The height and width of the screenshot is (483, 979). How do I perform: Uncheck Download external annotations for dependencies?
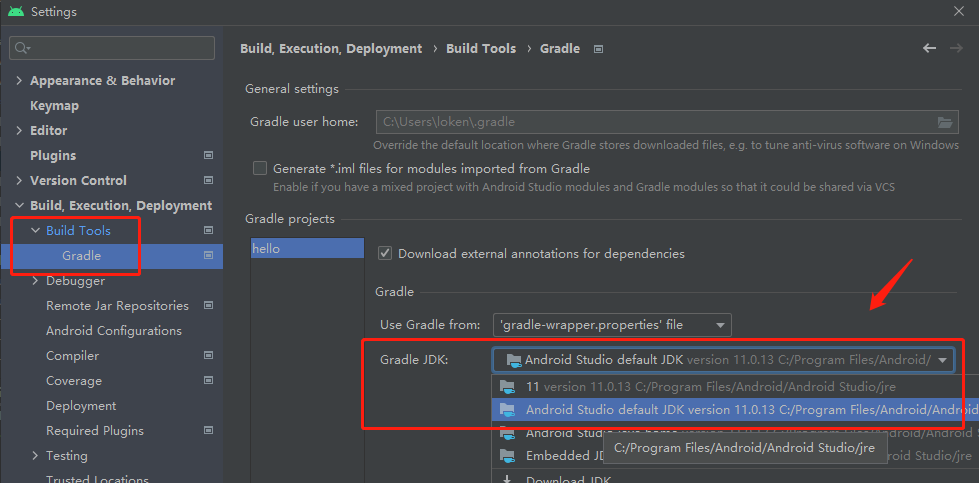click(385, 254)
